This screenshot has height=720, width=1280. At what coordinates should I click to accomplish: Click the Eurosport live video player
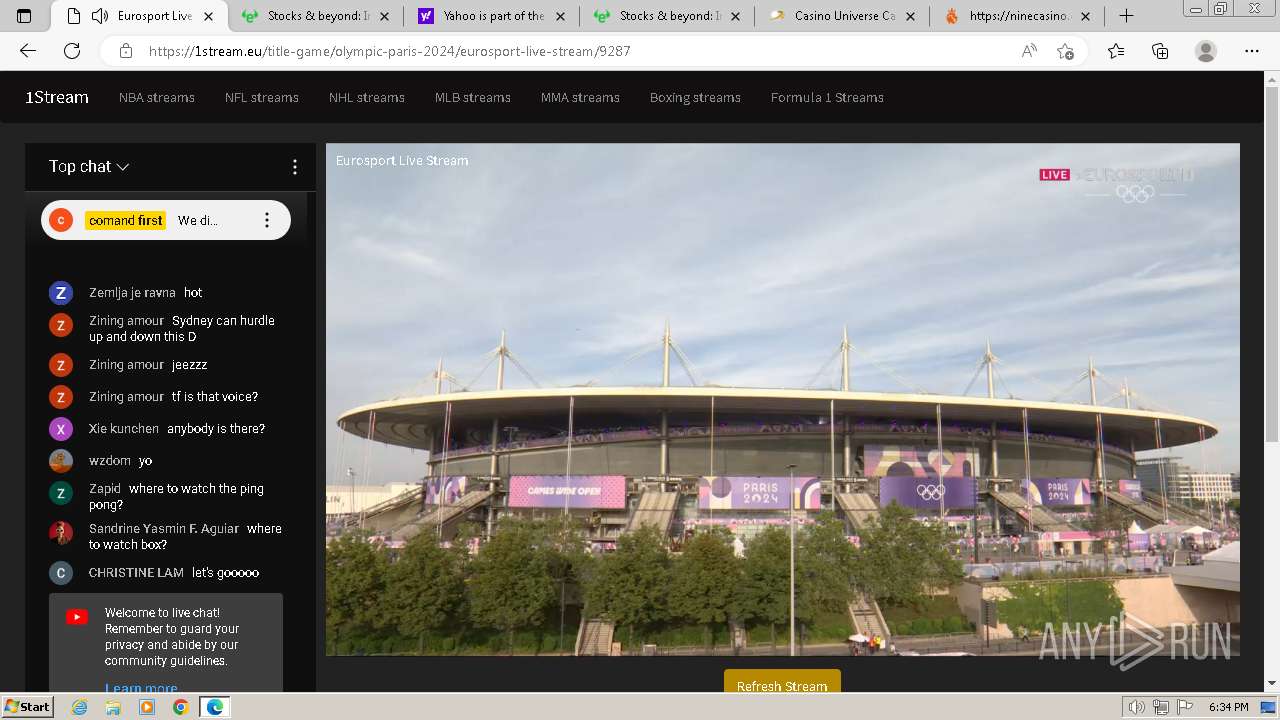(x=782, y=400)
